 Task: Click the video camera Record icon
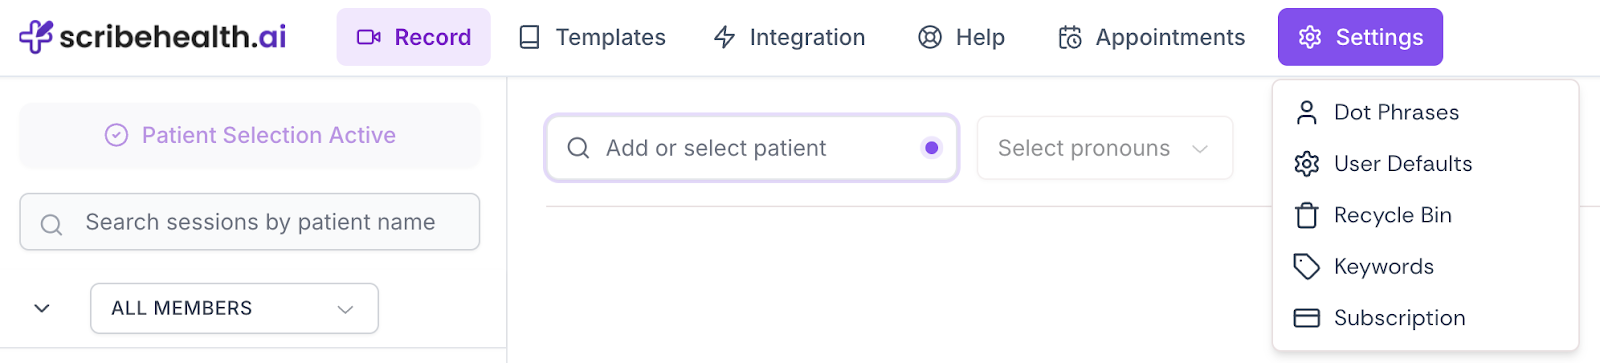point(369,37)
